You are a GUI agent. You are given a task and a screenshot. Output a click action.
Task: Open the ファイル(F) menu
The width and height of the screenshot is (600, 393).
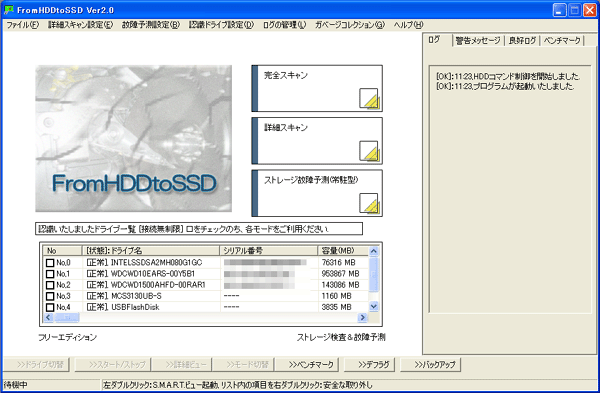click(x=23, y=25)
